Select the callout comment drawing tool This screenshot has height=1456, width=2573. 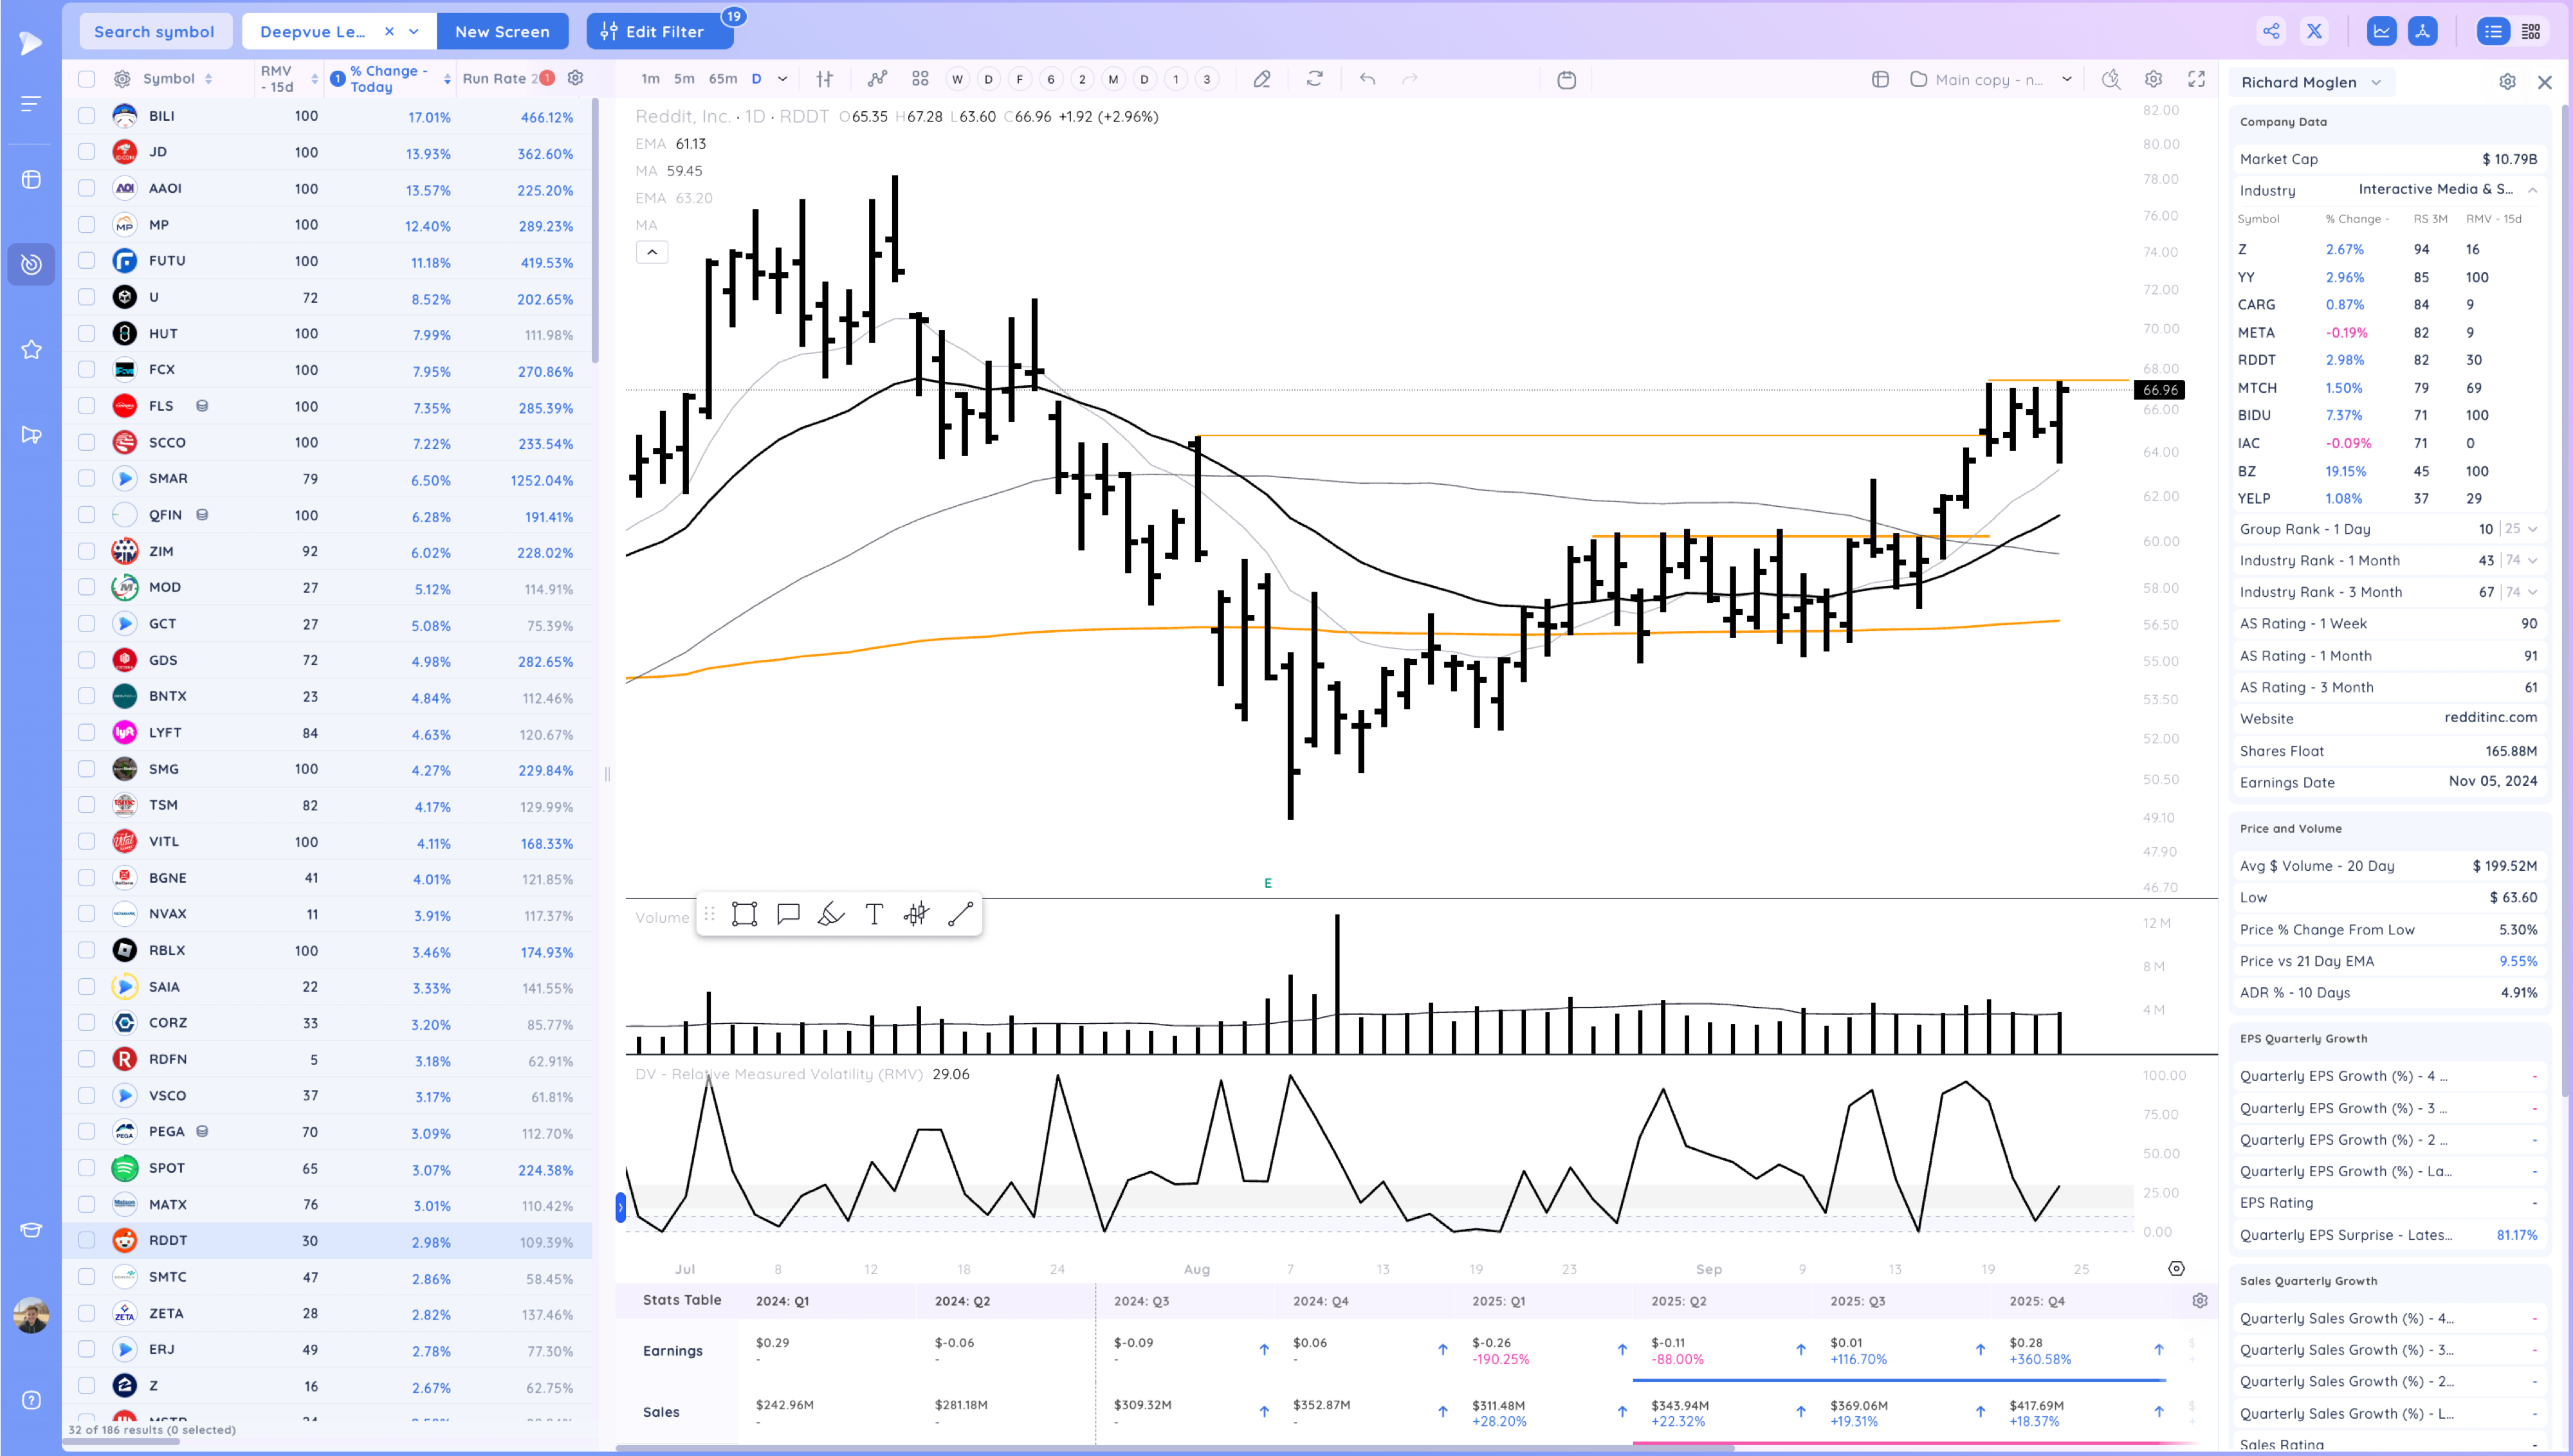(x=789, y=913)
